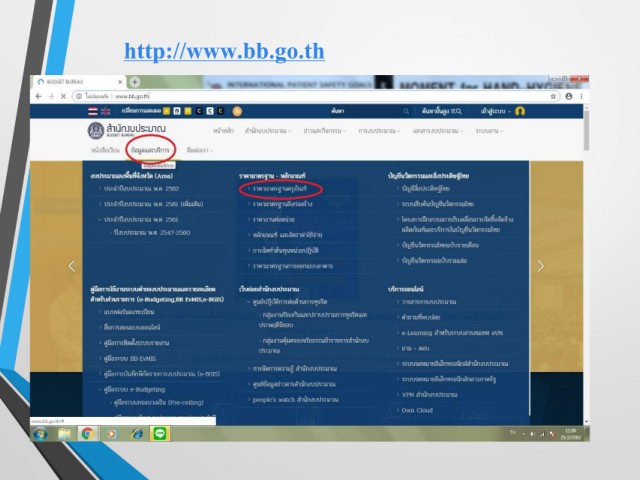Open the Own Cloud link
640x480 pixels.
coord(418,410)
